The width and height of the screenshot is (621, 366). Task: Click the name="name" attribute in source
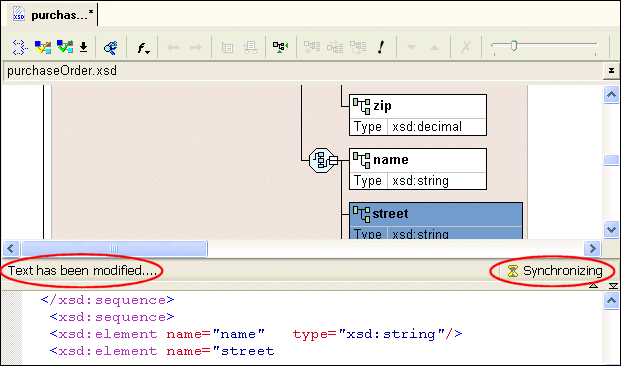coord(215,334)
